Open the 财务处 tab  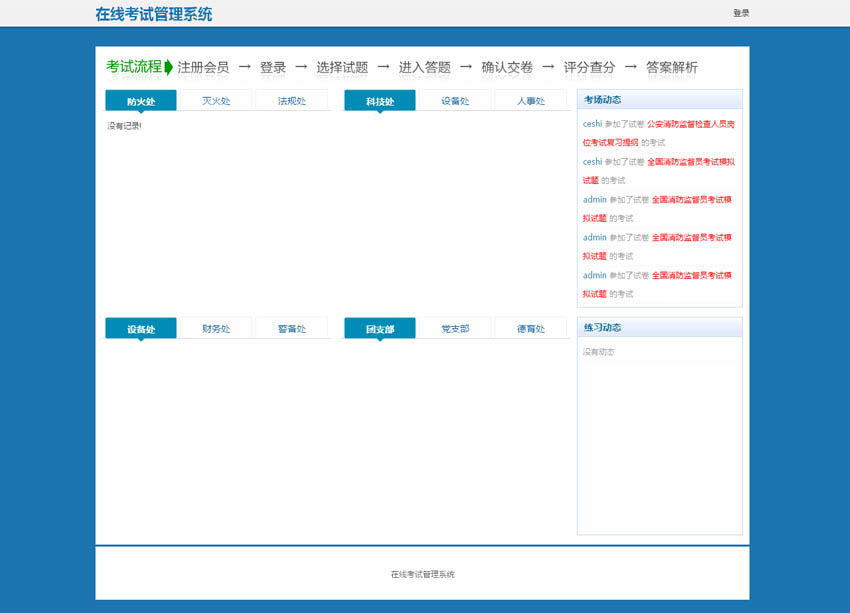point(216,329)
